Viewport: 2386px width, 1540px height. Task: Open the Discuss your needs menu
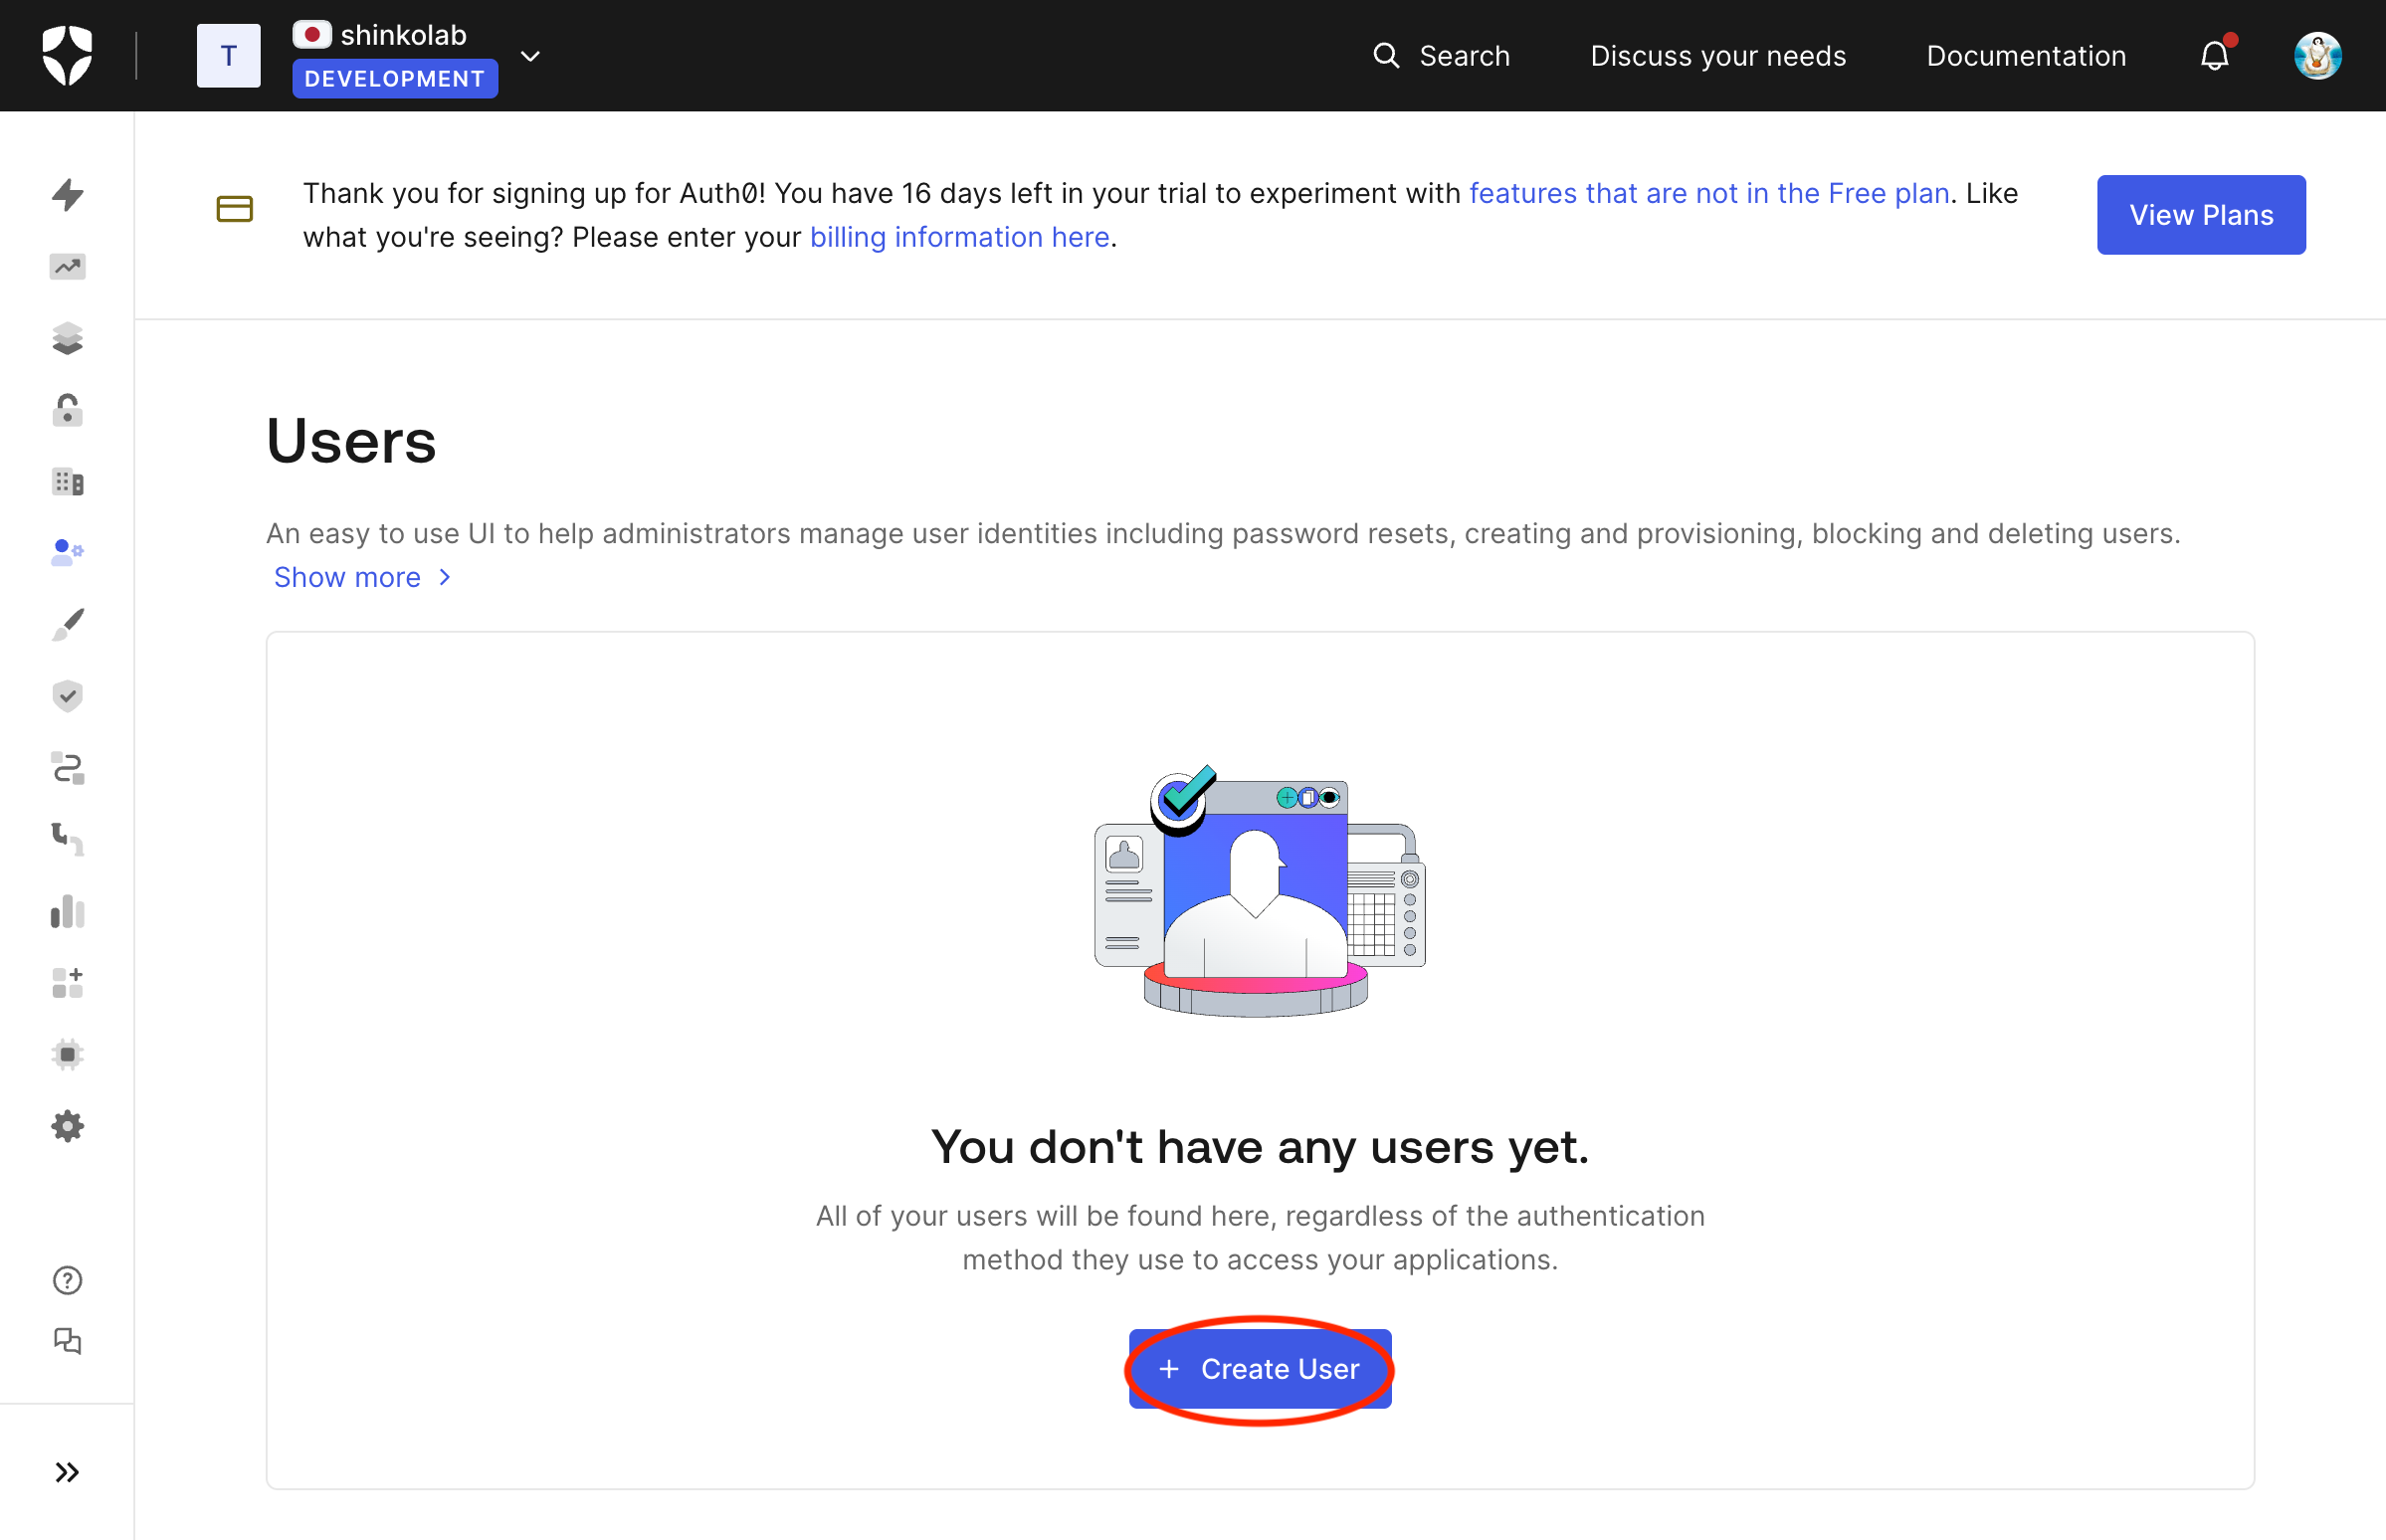tap(1717, 55)
